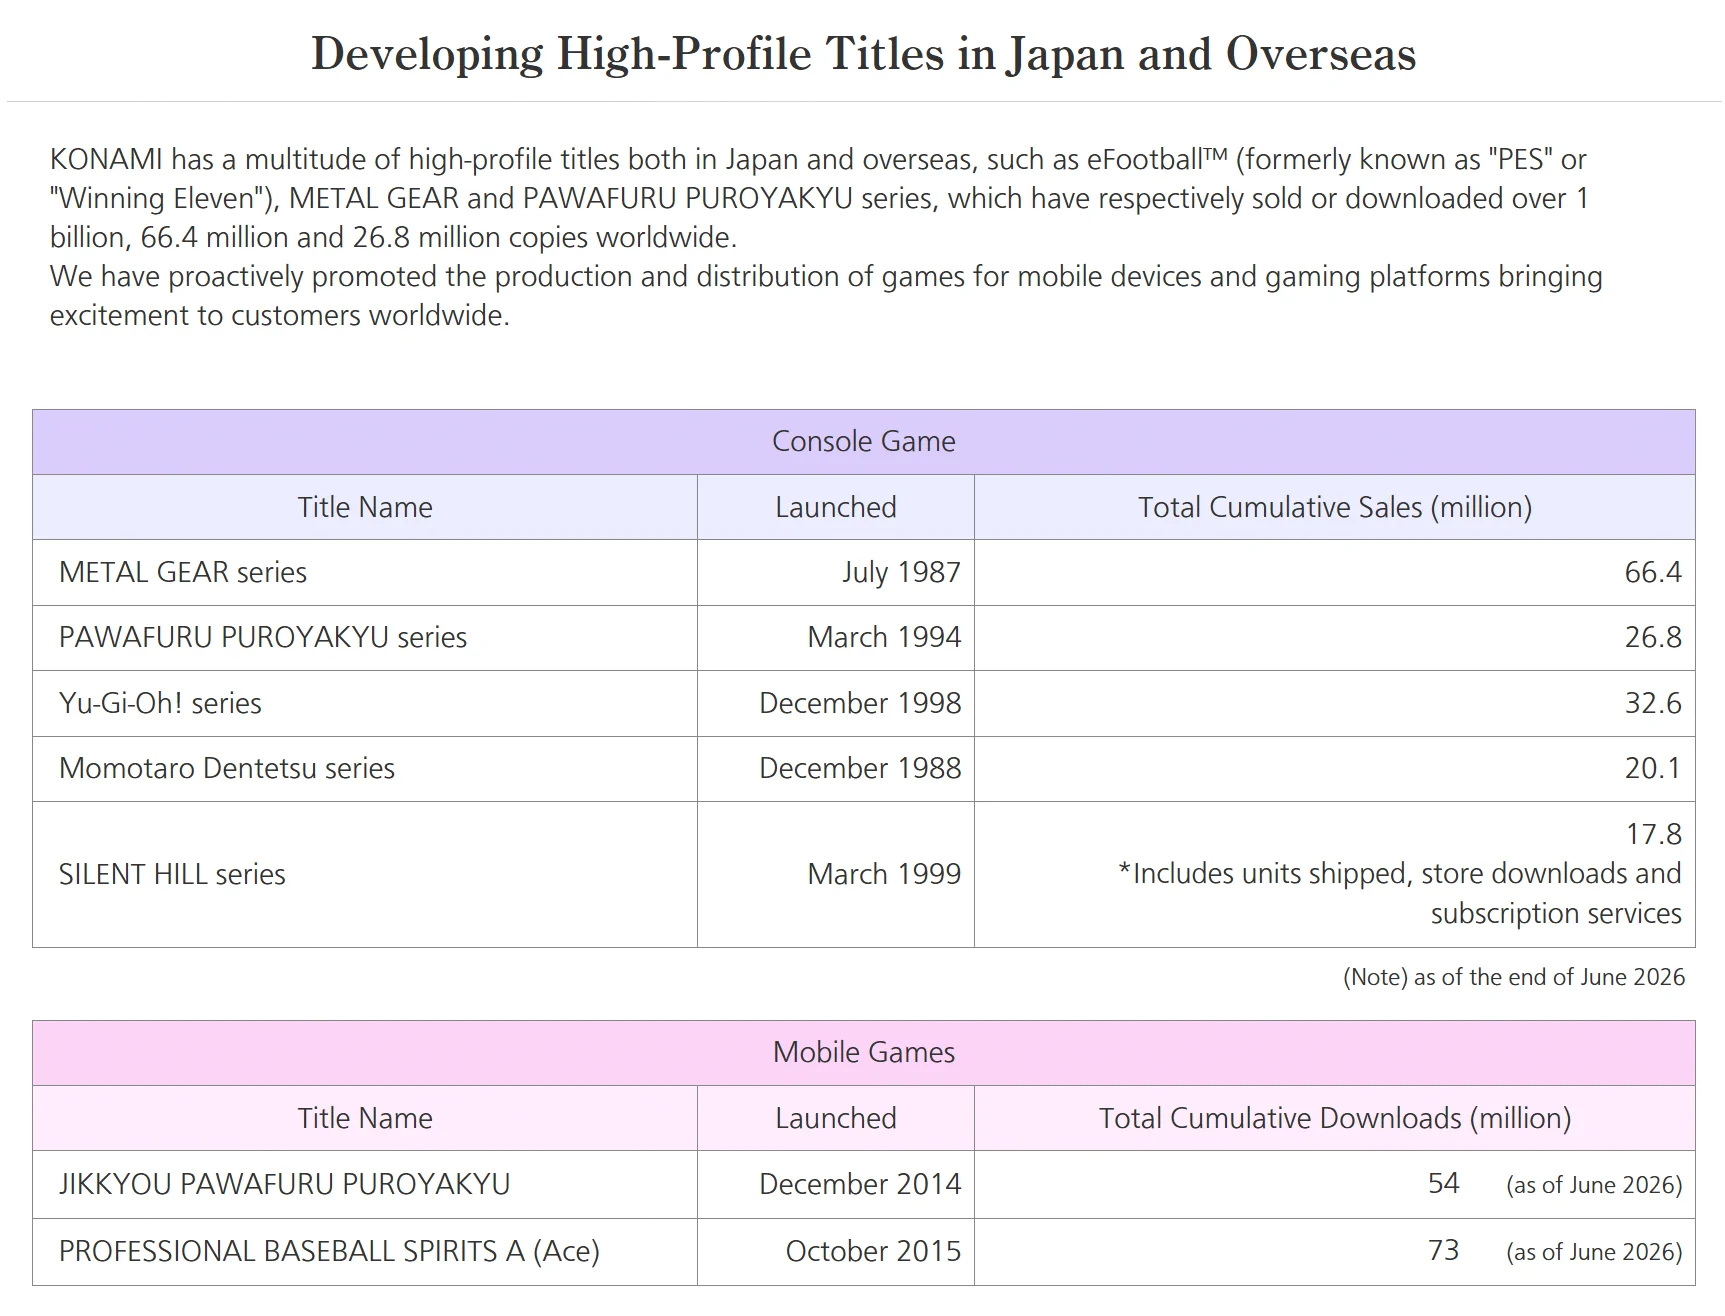Select the 'SILENT HILL series' cell
The height and width of the screenshot is (1316, 1725).
[365, 874]
